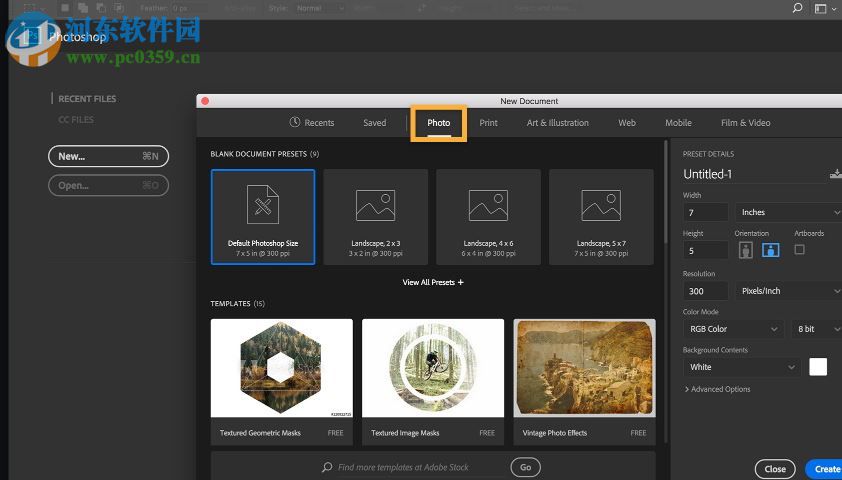This screenshot has height=480, width=842.
Task: Expand Advanced Options section
Action: point(717,389)
